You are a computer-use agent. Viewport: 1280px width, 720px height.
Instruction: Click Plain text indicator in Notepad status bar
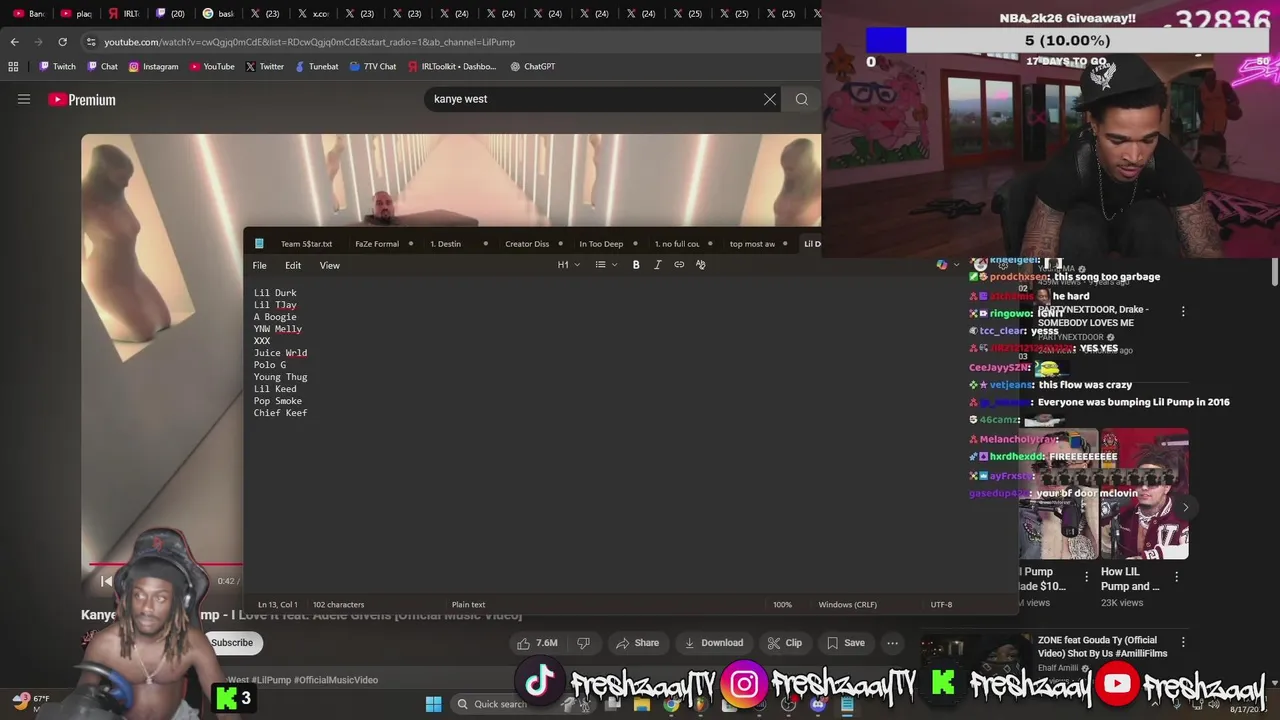pyautogui.click(x=468, y=605)
